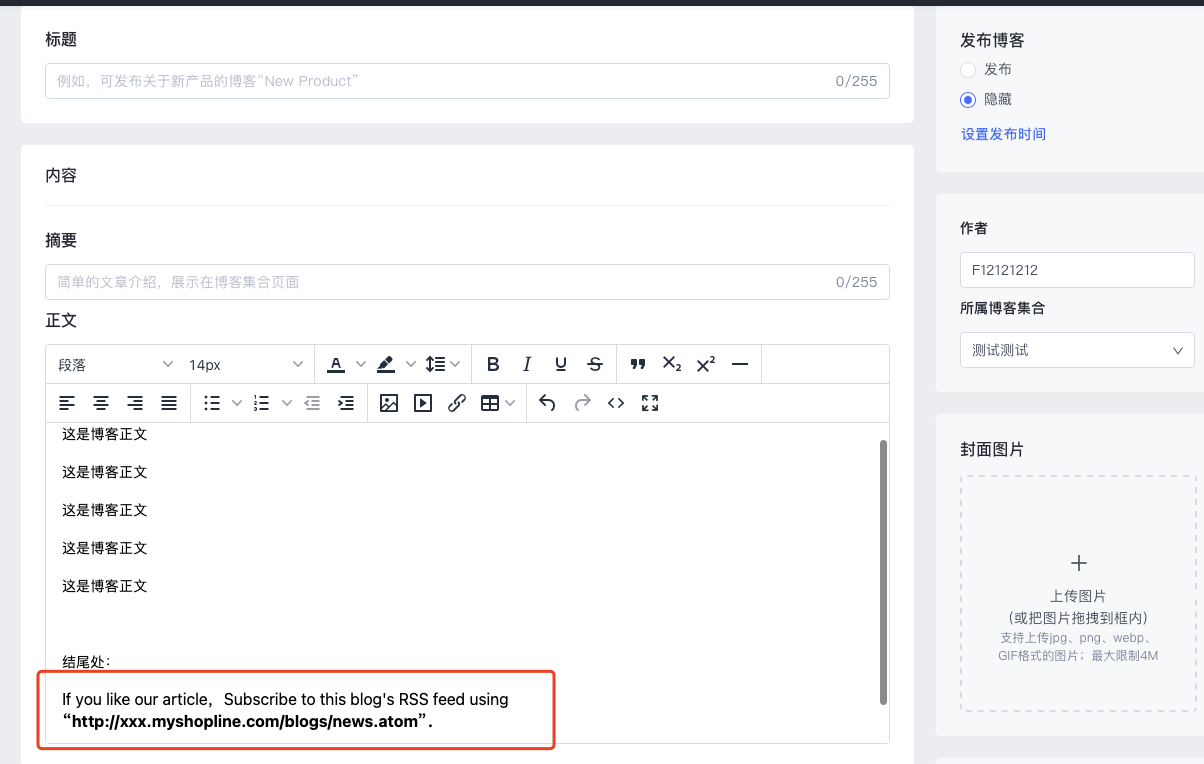
Task: Click the font color A icon
Action: 336,365
